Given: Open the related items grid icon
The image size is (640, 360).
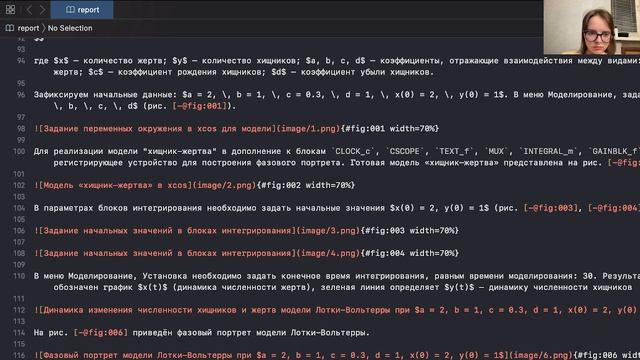Looking at the screenshot, I should 11,9.
